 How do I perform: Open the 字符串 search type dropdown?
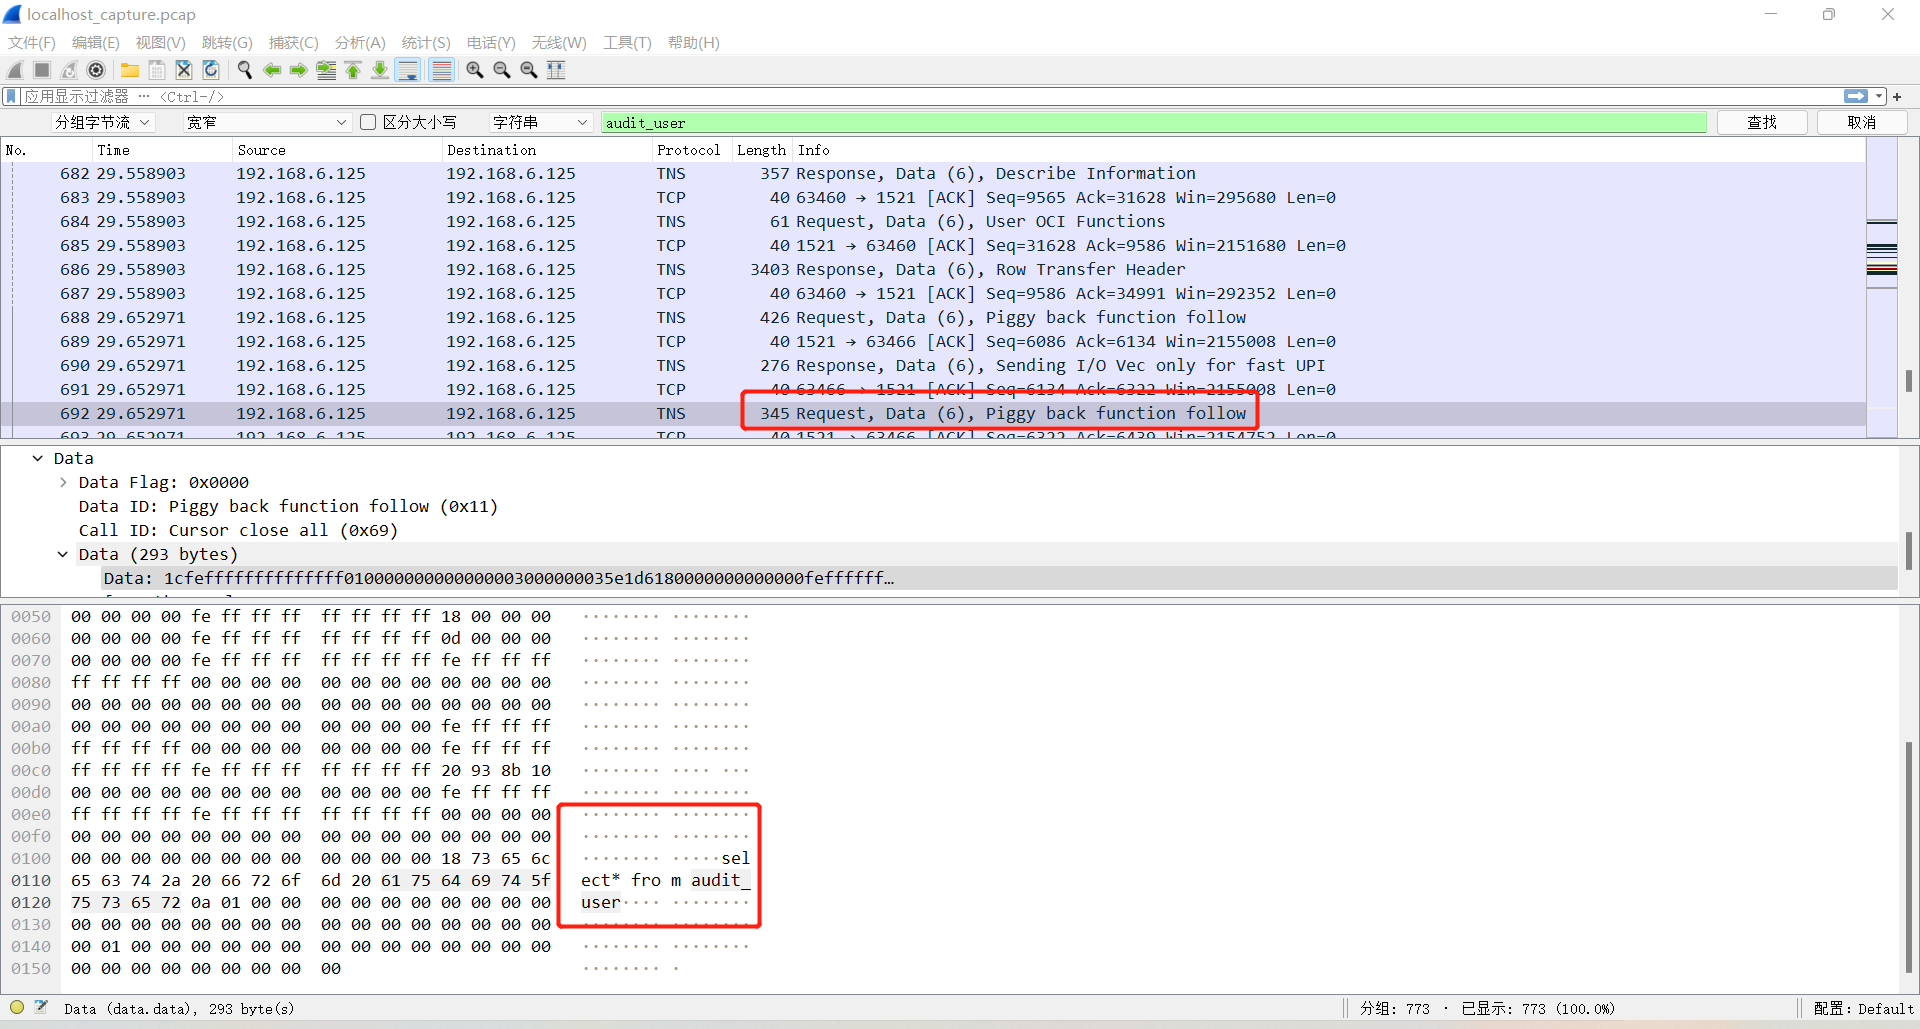[x=540, y=122]
